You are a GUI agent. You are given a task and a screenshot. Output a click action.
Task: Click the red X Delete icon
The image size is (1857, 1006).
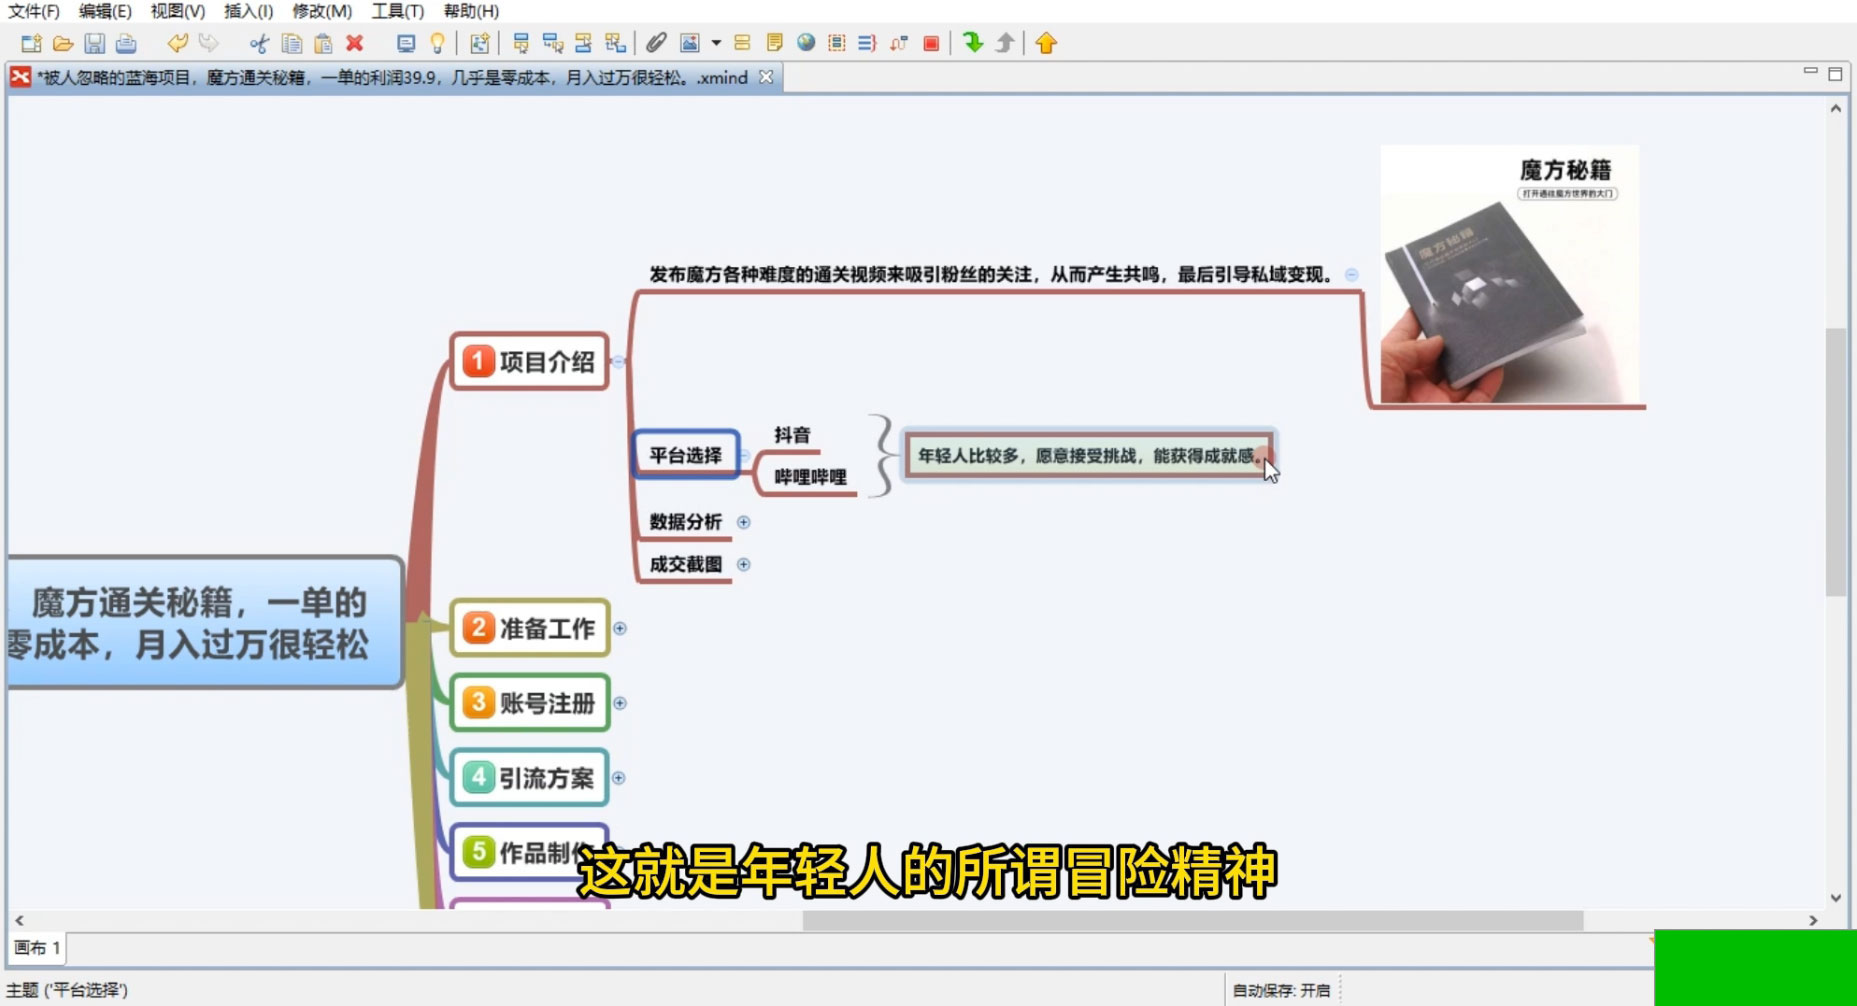(x=354, y=43)
